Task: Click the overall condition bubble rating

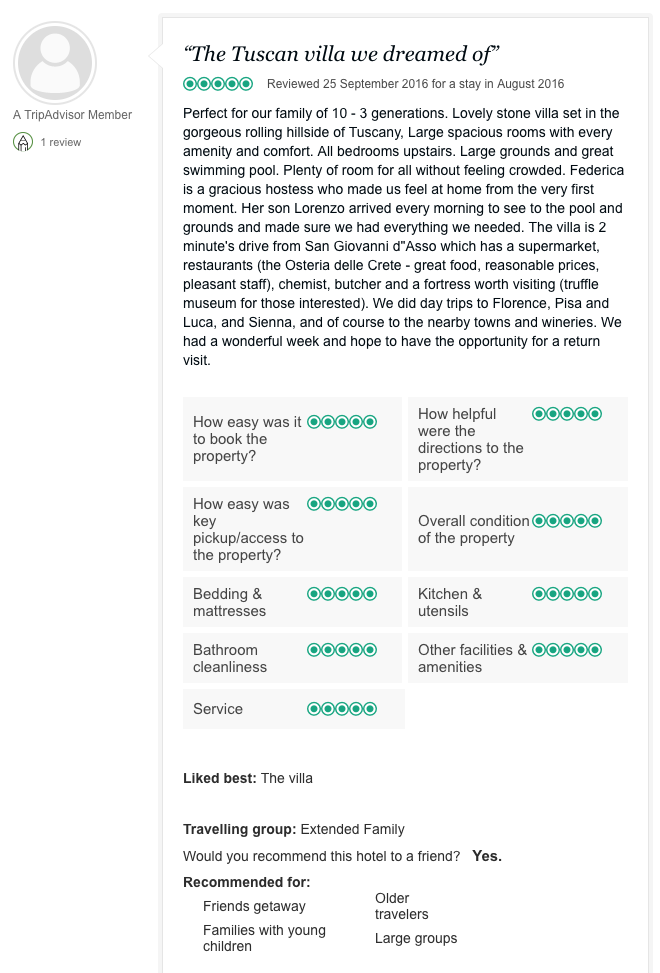Action: click(x=567, y=521)
